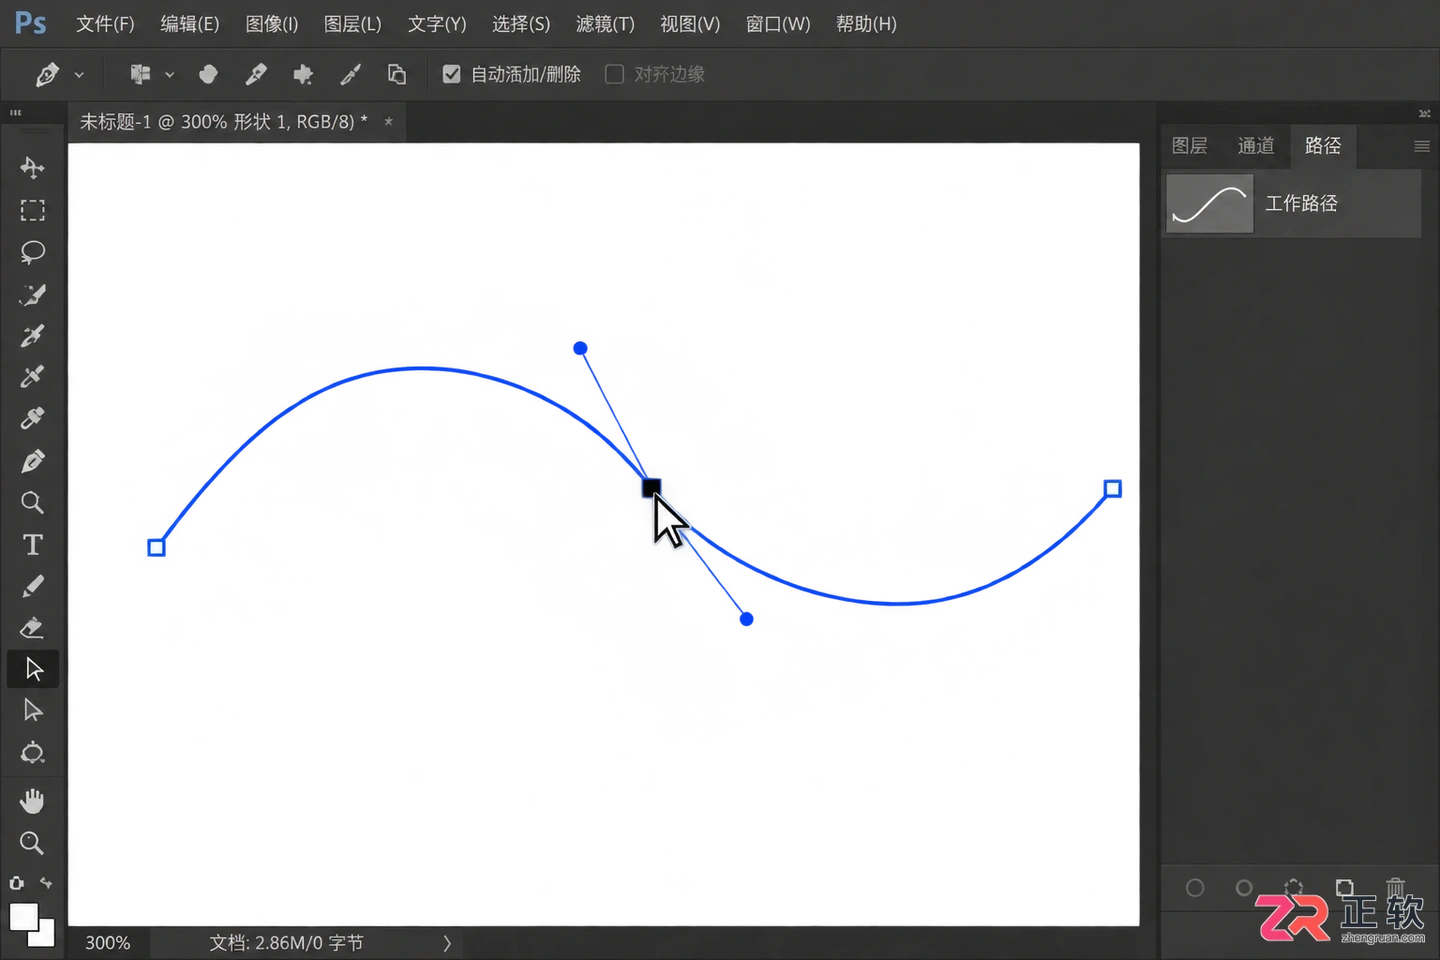The width and height of the screenshot is (1440, 960).
Task: Click the right end anchor point of path
Action: coord(1112,488)
